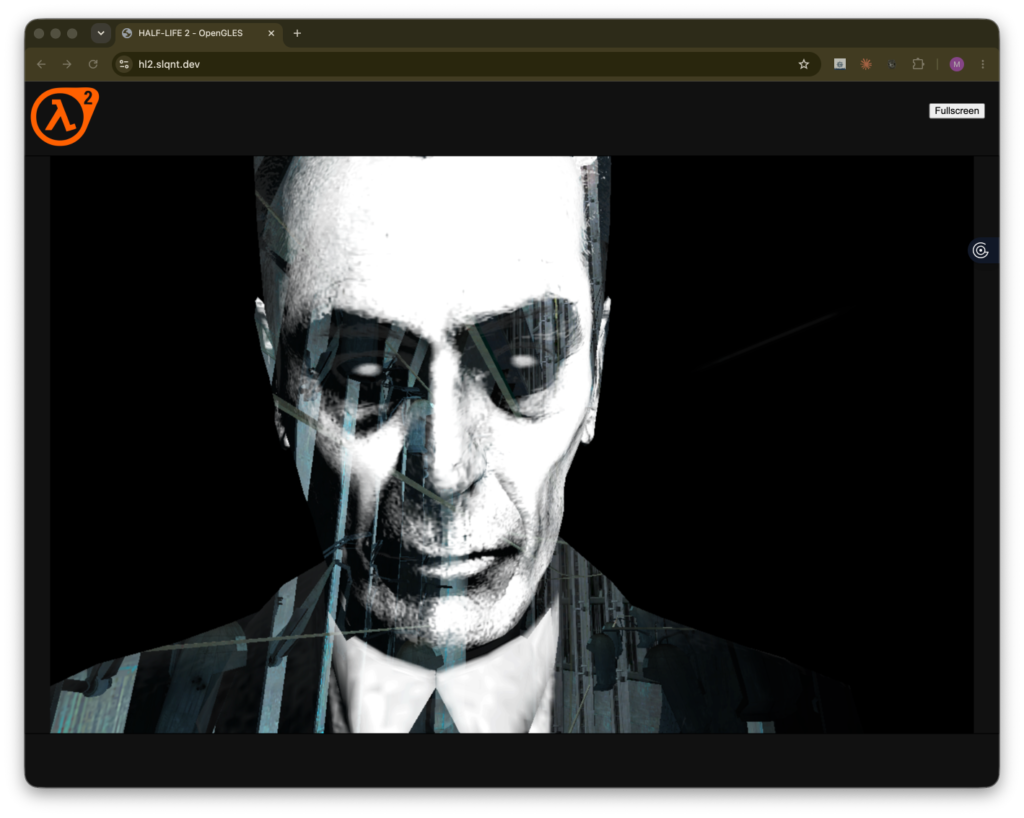This screenshot has width=1024, height=818.
Task: Close the HALF-LIFE 2 - OpenGLES tab
Action: coord(271,33)
